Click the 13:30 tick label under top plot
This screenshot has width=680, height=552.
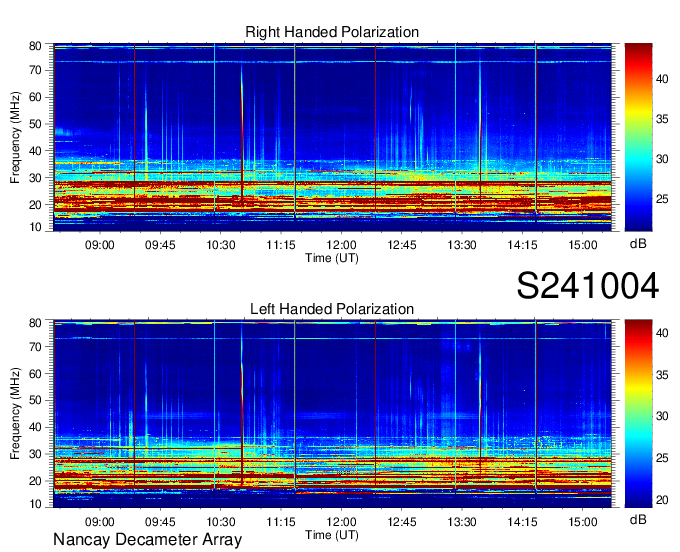coord(462,245)
